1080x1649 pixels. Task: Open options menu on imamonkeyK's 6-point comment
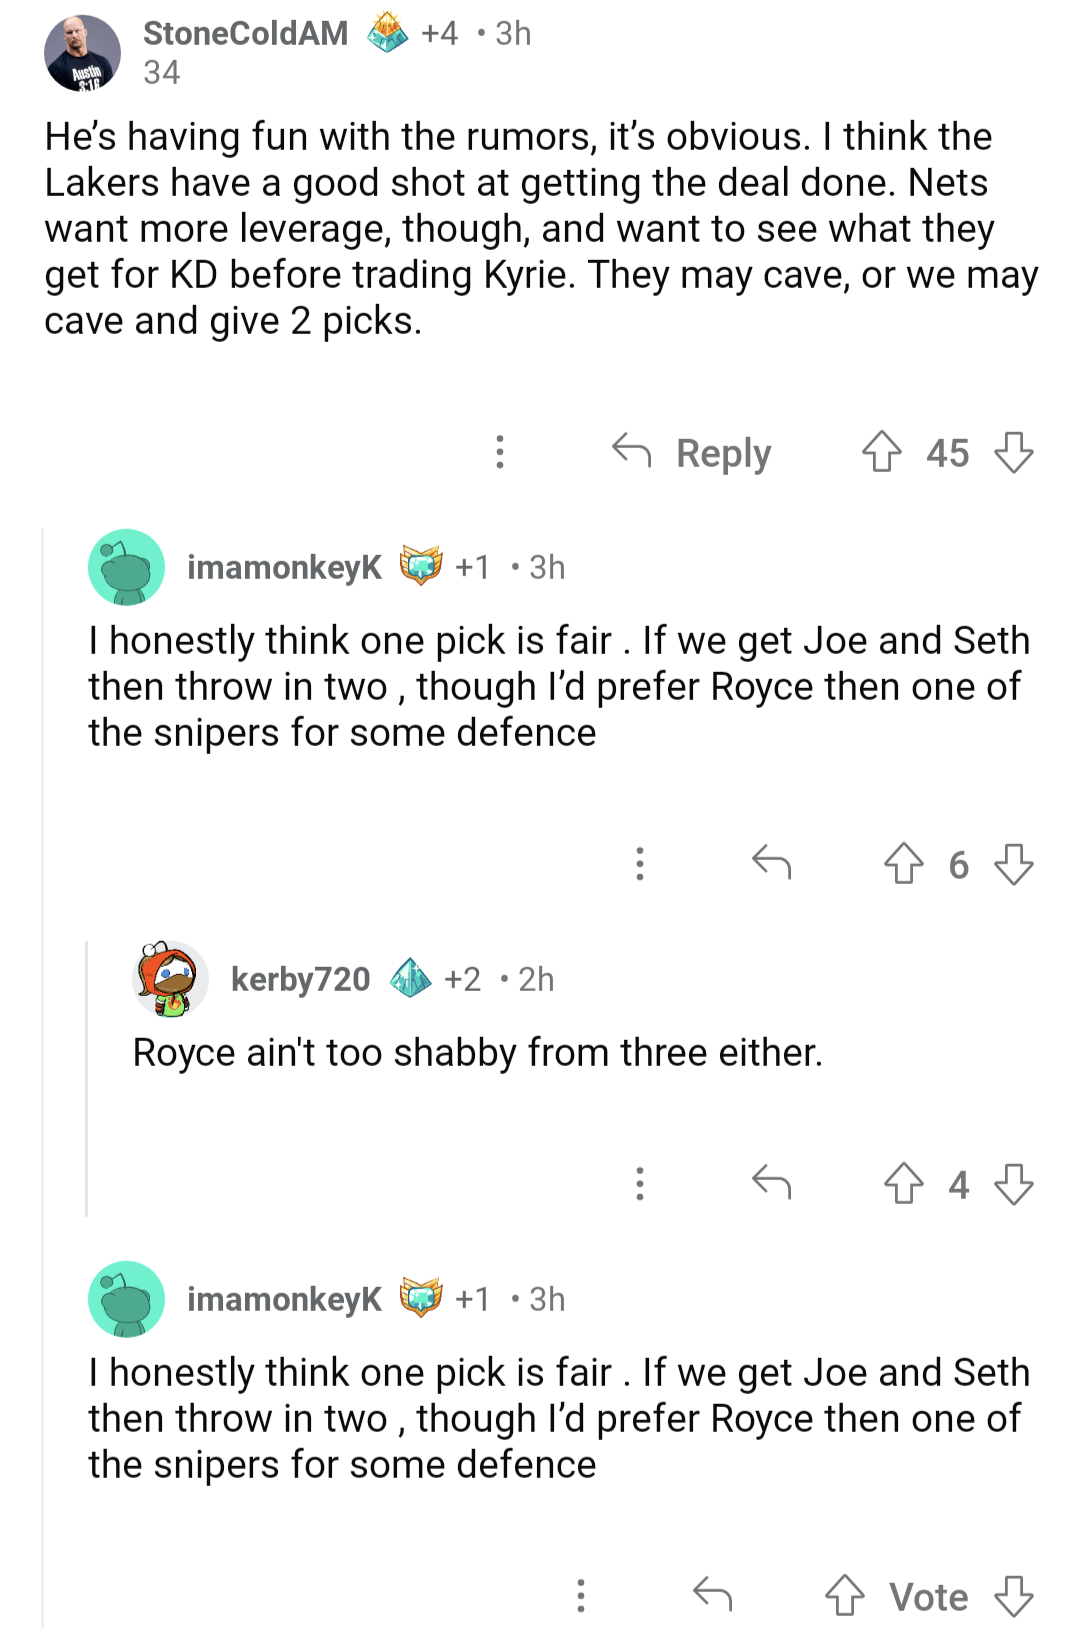coord(640,863)
